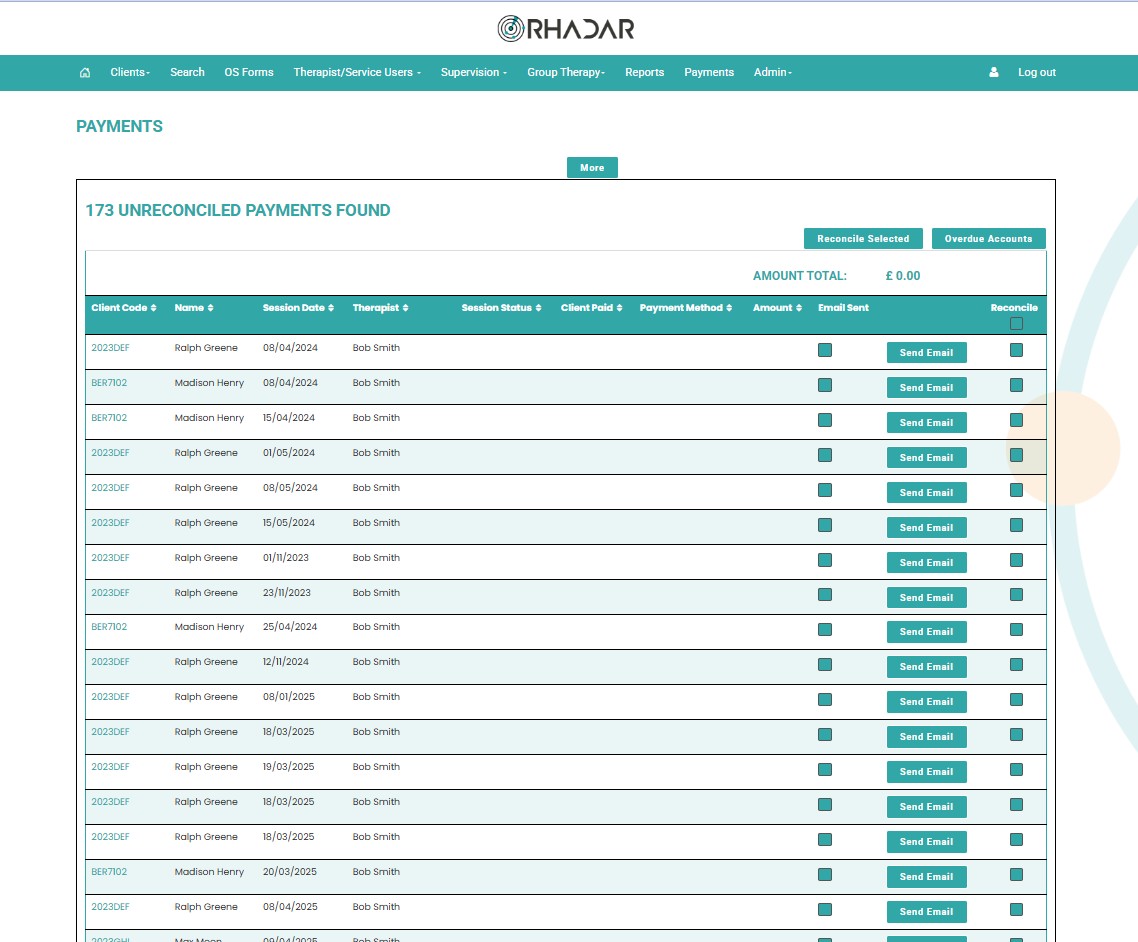This screenshot has height=942, width=1138.
Task: Send Email for Ralph Greene 01/11/2023
Action: point(927,562)
